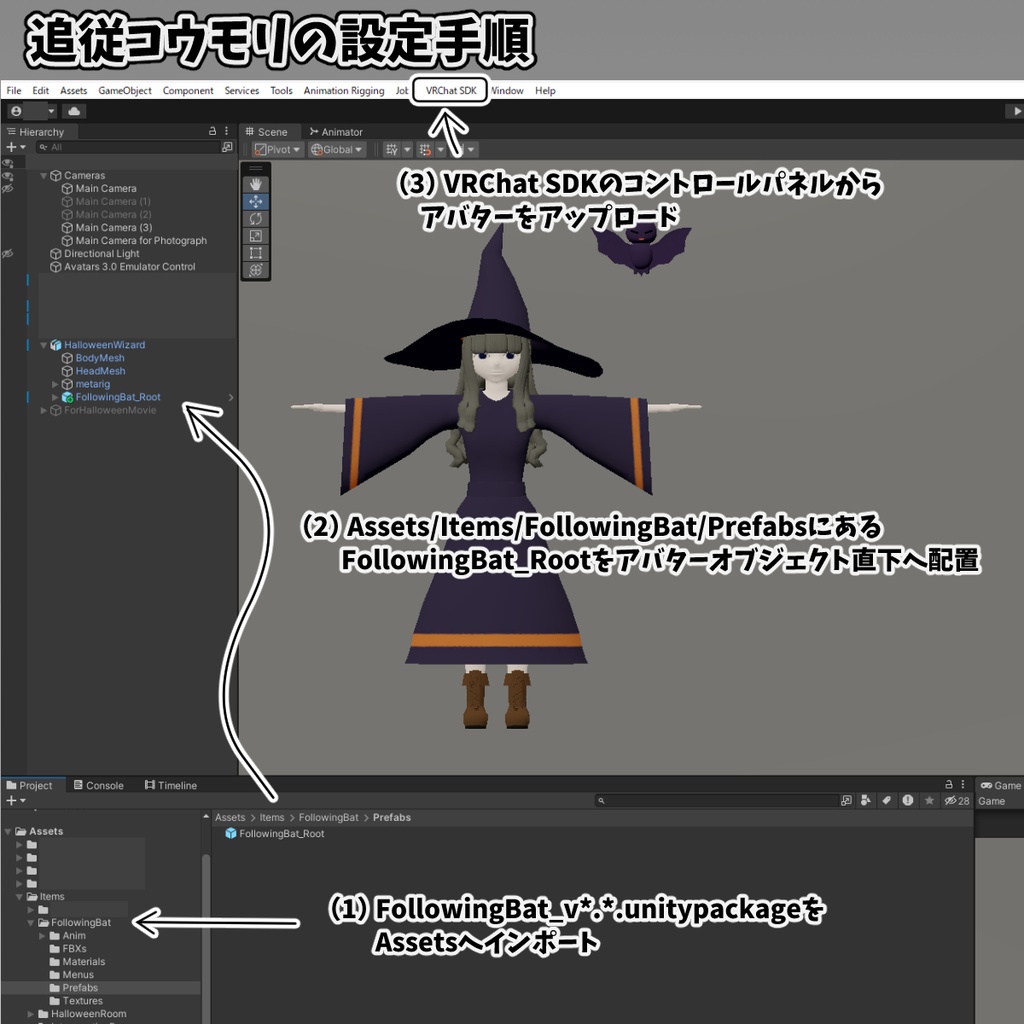
Task: Toggle visibility of the Main Camera row
Action: (8, 189)
